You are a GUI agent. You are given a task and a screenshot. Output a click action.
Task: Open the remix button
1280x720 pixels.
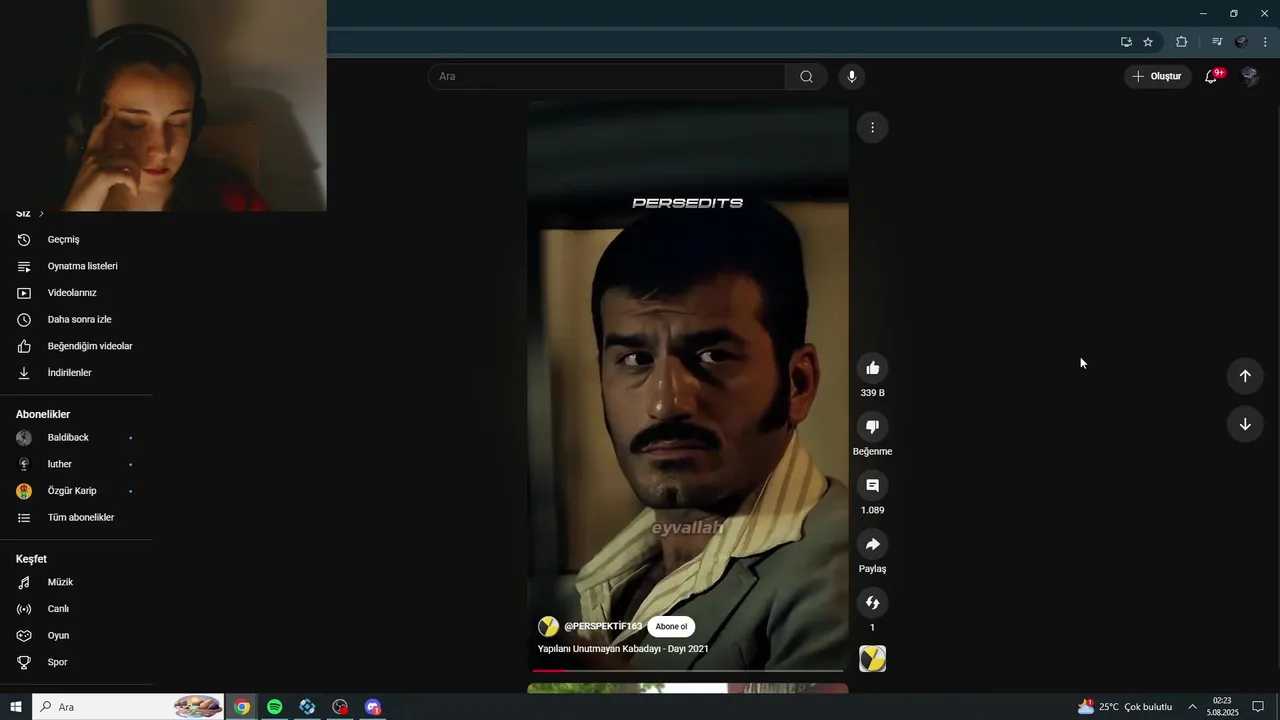[x=872, y=603]
